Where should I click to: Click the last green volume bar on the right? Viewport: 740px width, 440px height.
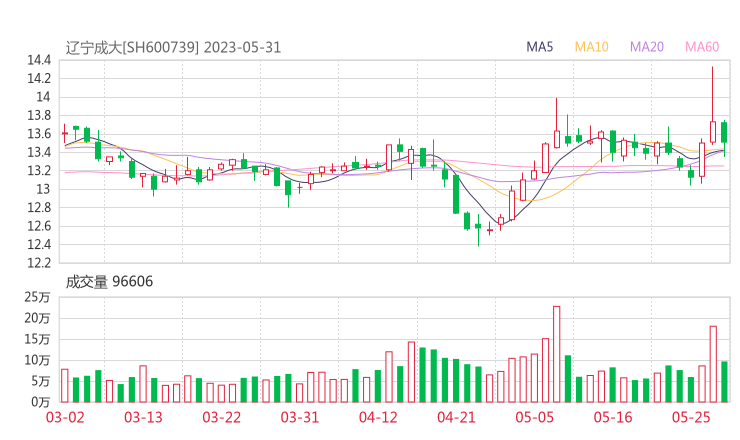pyautogui.click(x=724, y=382)
